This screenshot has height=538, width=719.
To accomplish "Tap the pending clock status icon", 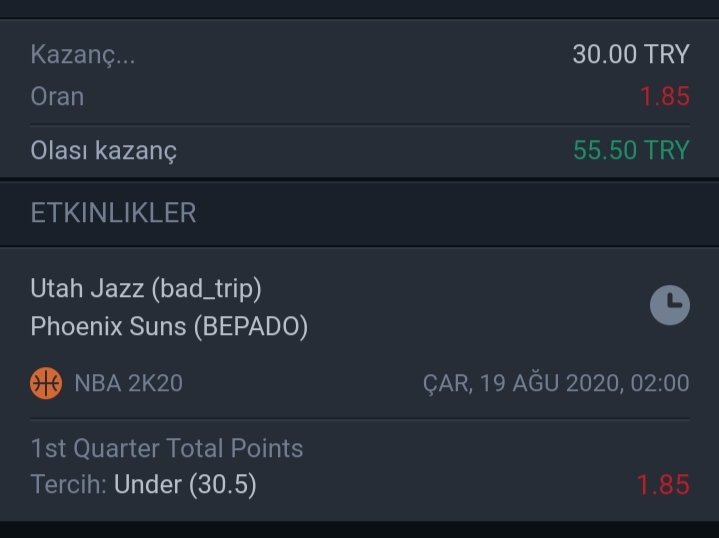I will tap(669, 305).
